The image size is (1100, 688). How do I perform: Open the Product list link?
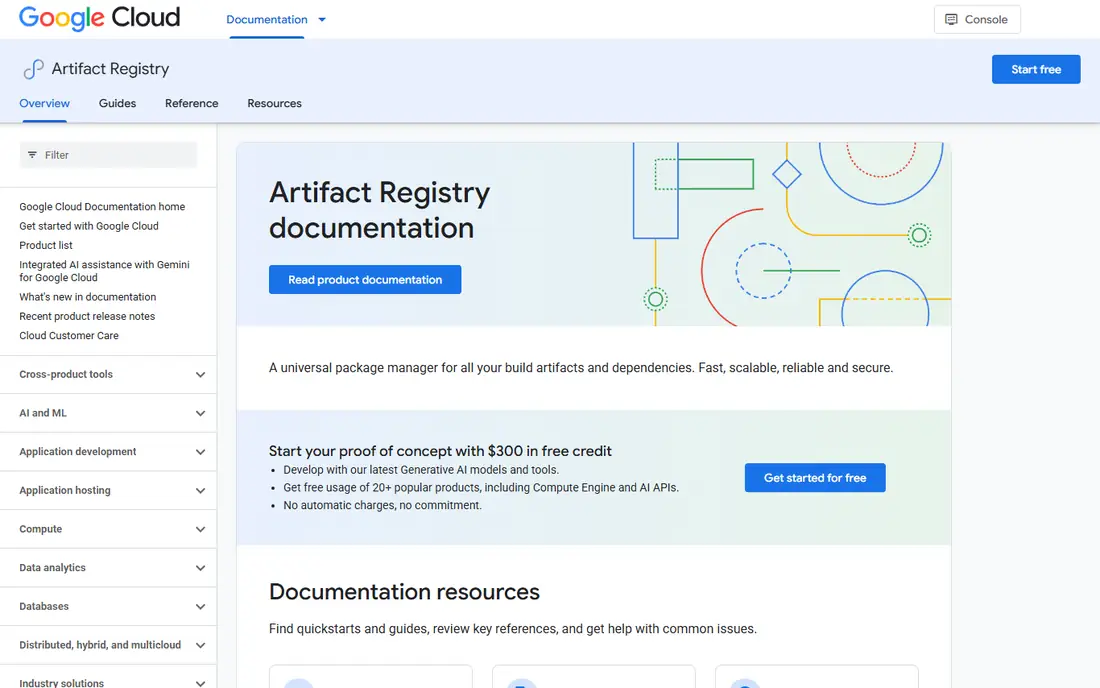click(x=46, y=245)
